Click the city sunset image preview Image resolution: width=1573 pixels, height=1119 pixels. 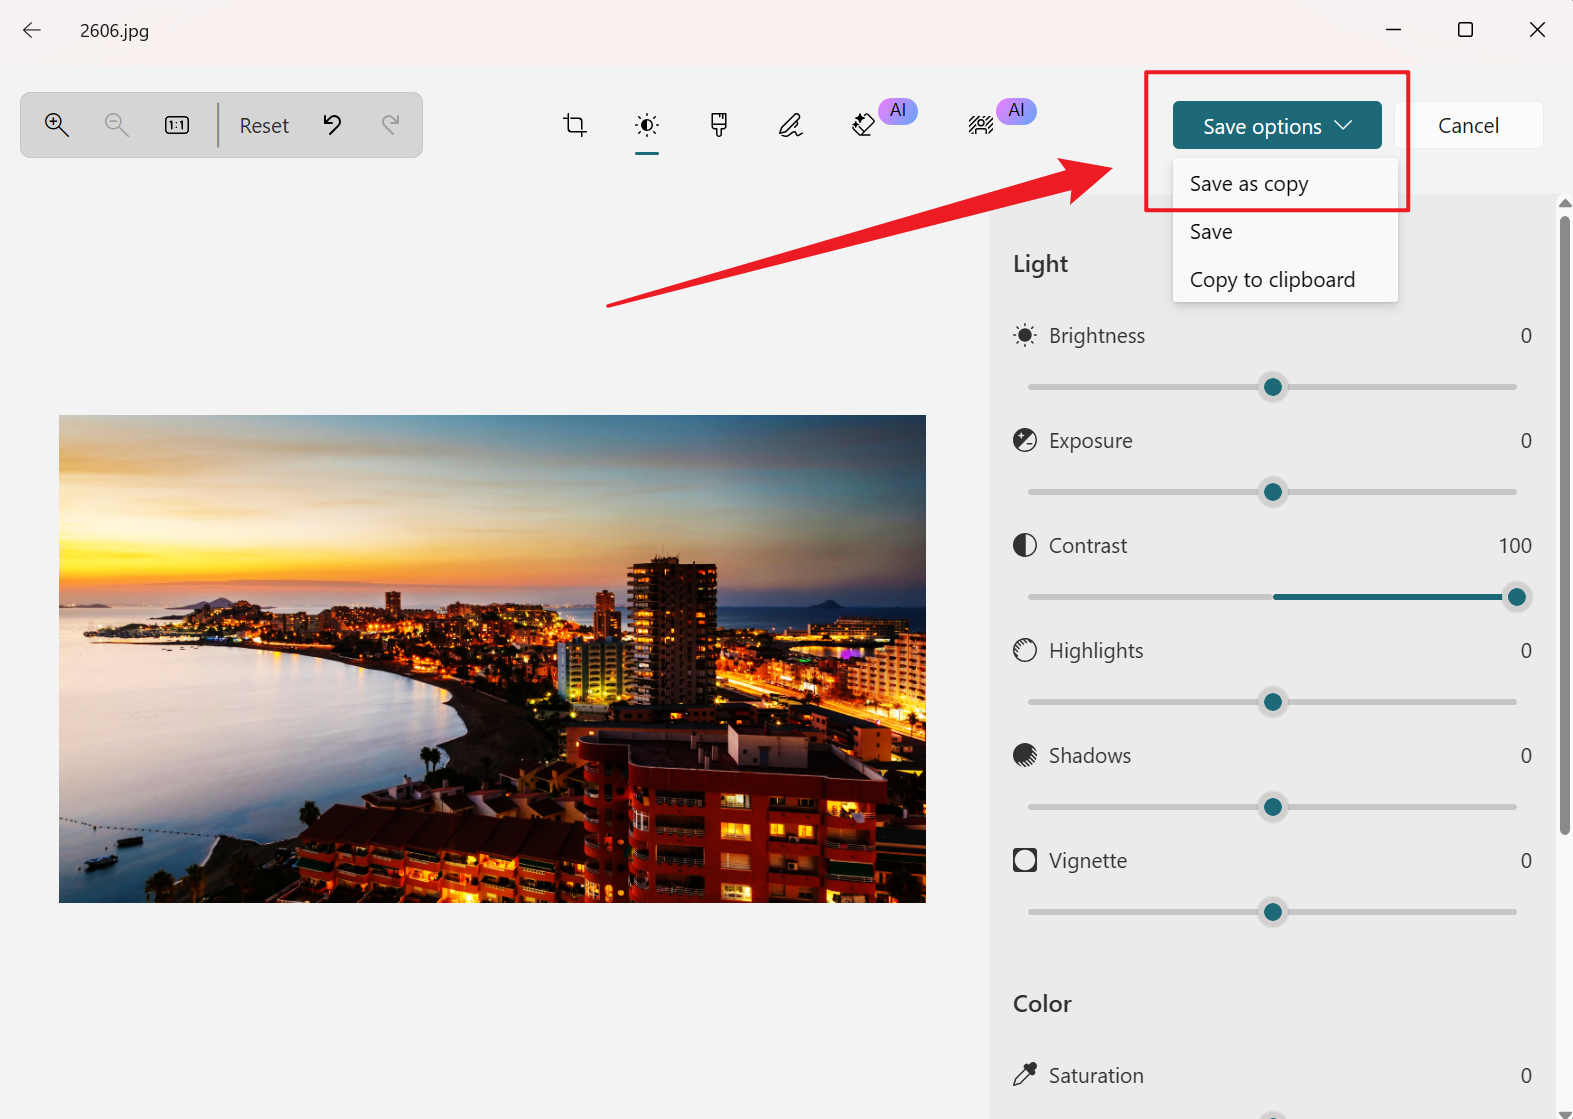[x=492, y=658]
